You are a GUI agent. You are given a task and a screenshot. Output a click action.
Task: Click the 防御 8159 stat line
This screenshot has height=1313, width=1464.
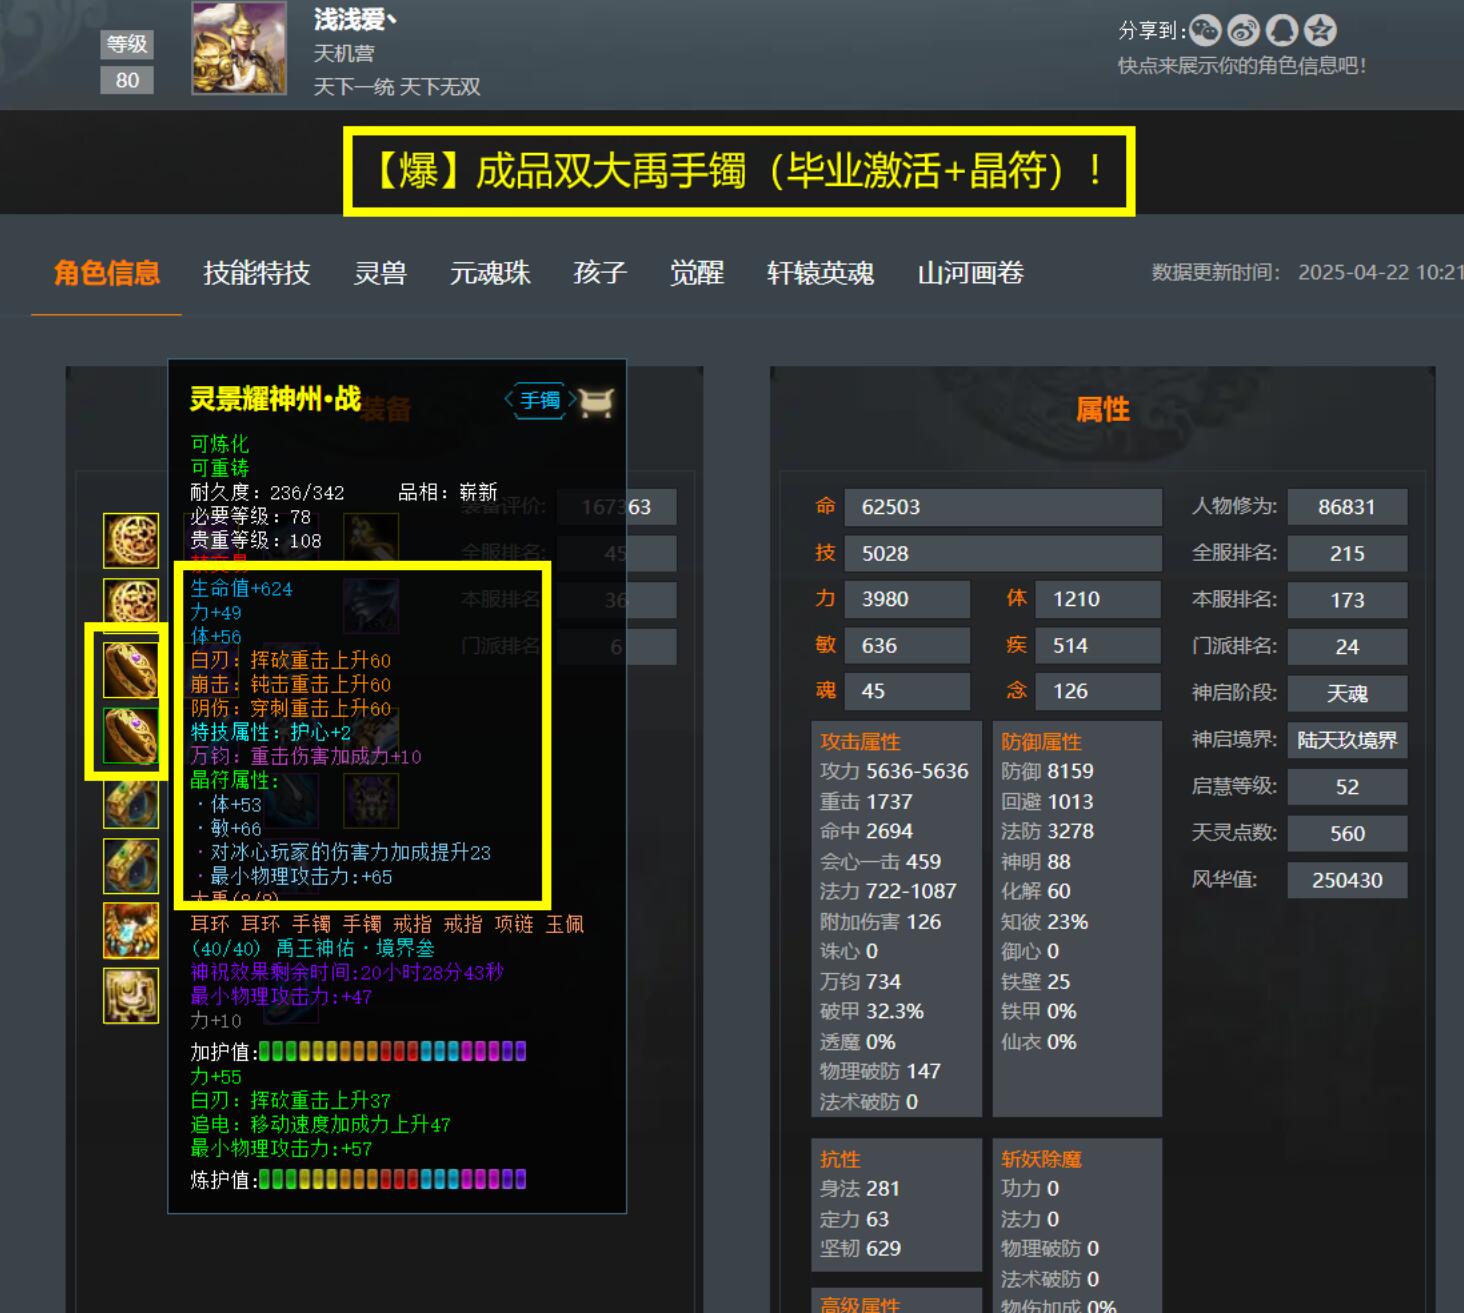[x=1047, y=771]
